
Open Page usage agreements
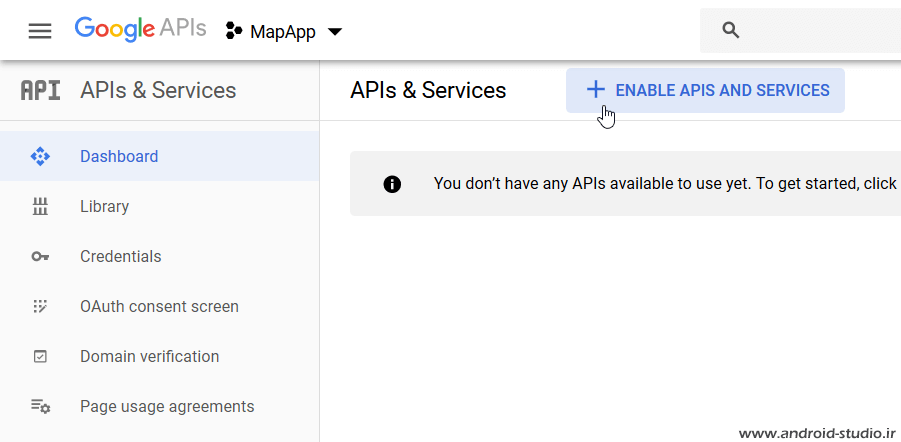pos(160,406)
